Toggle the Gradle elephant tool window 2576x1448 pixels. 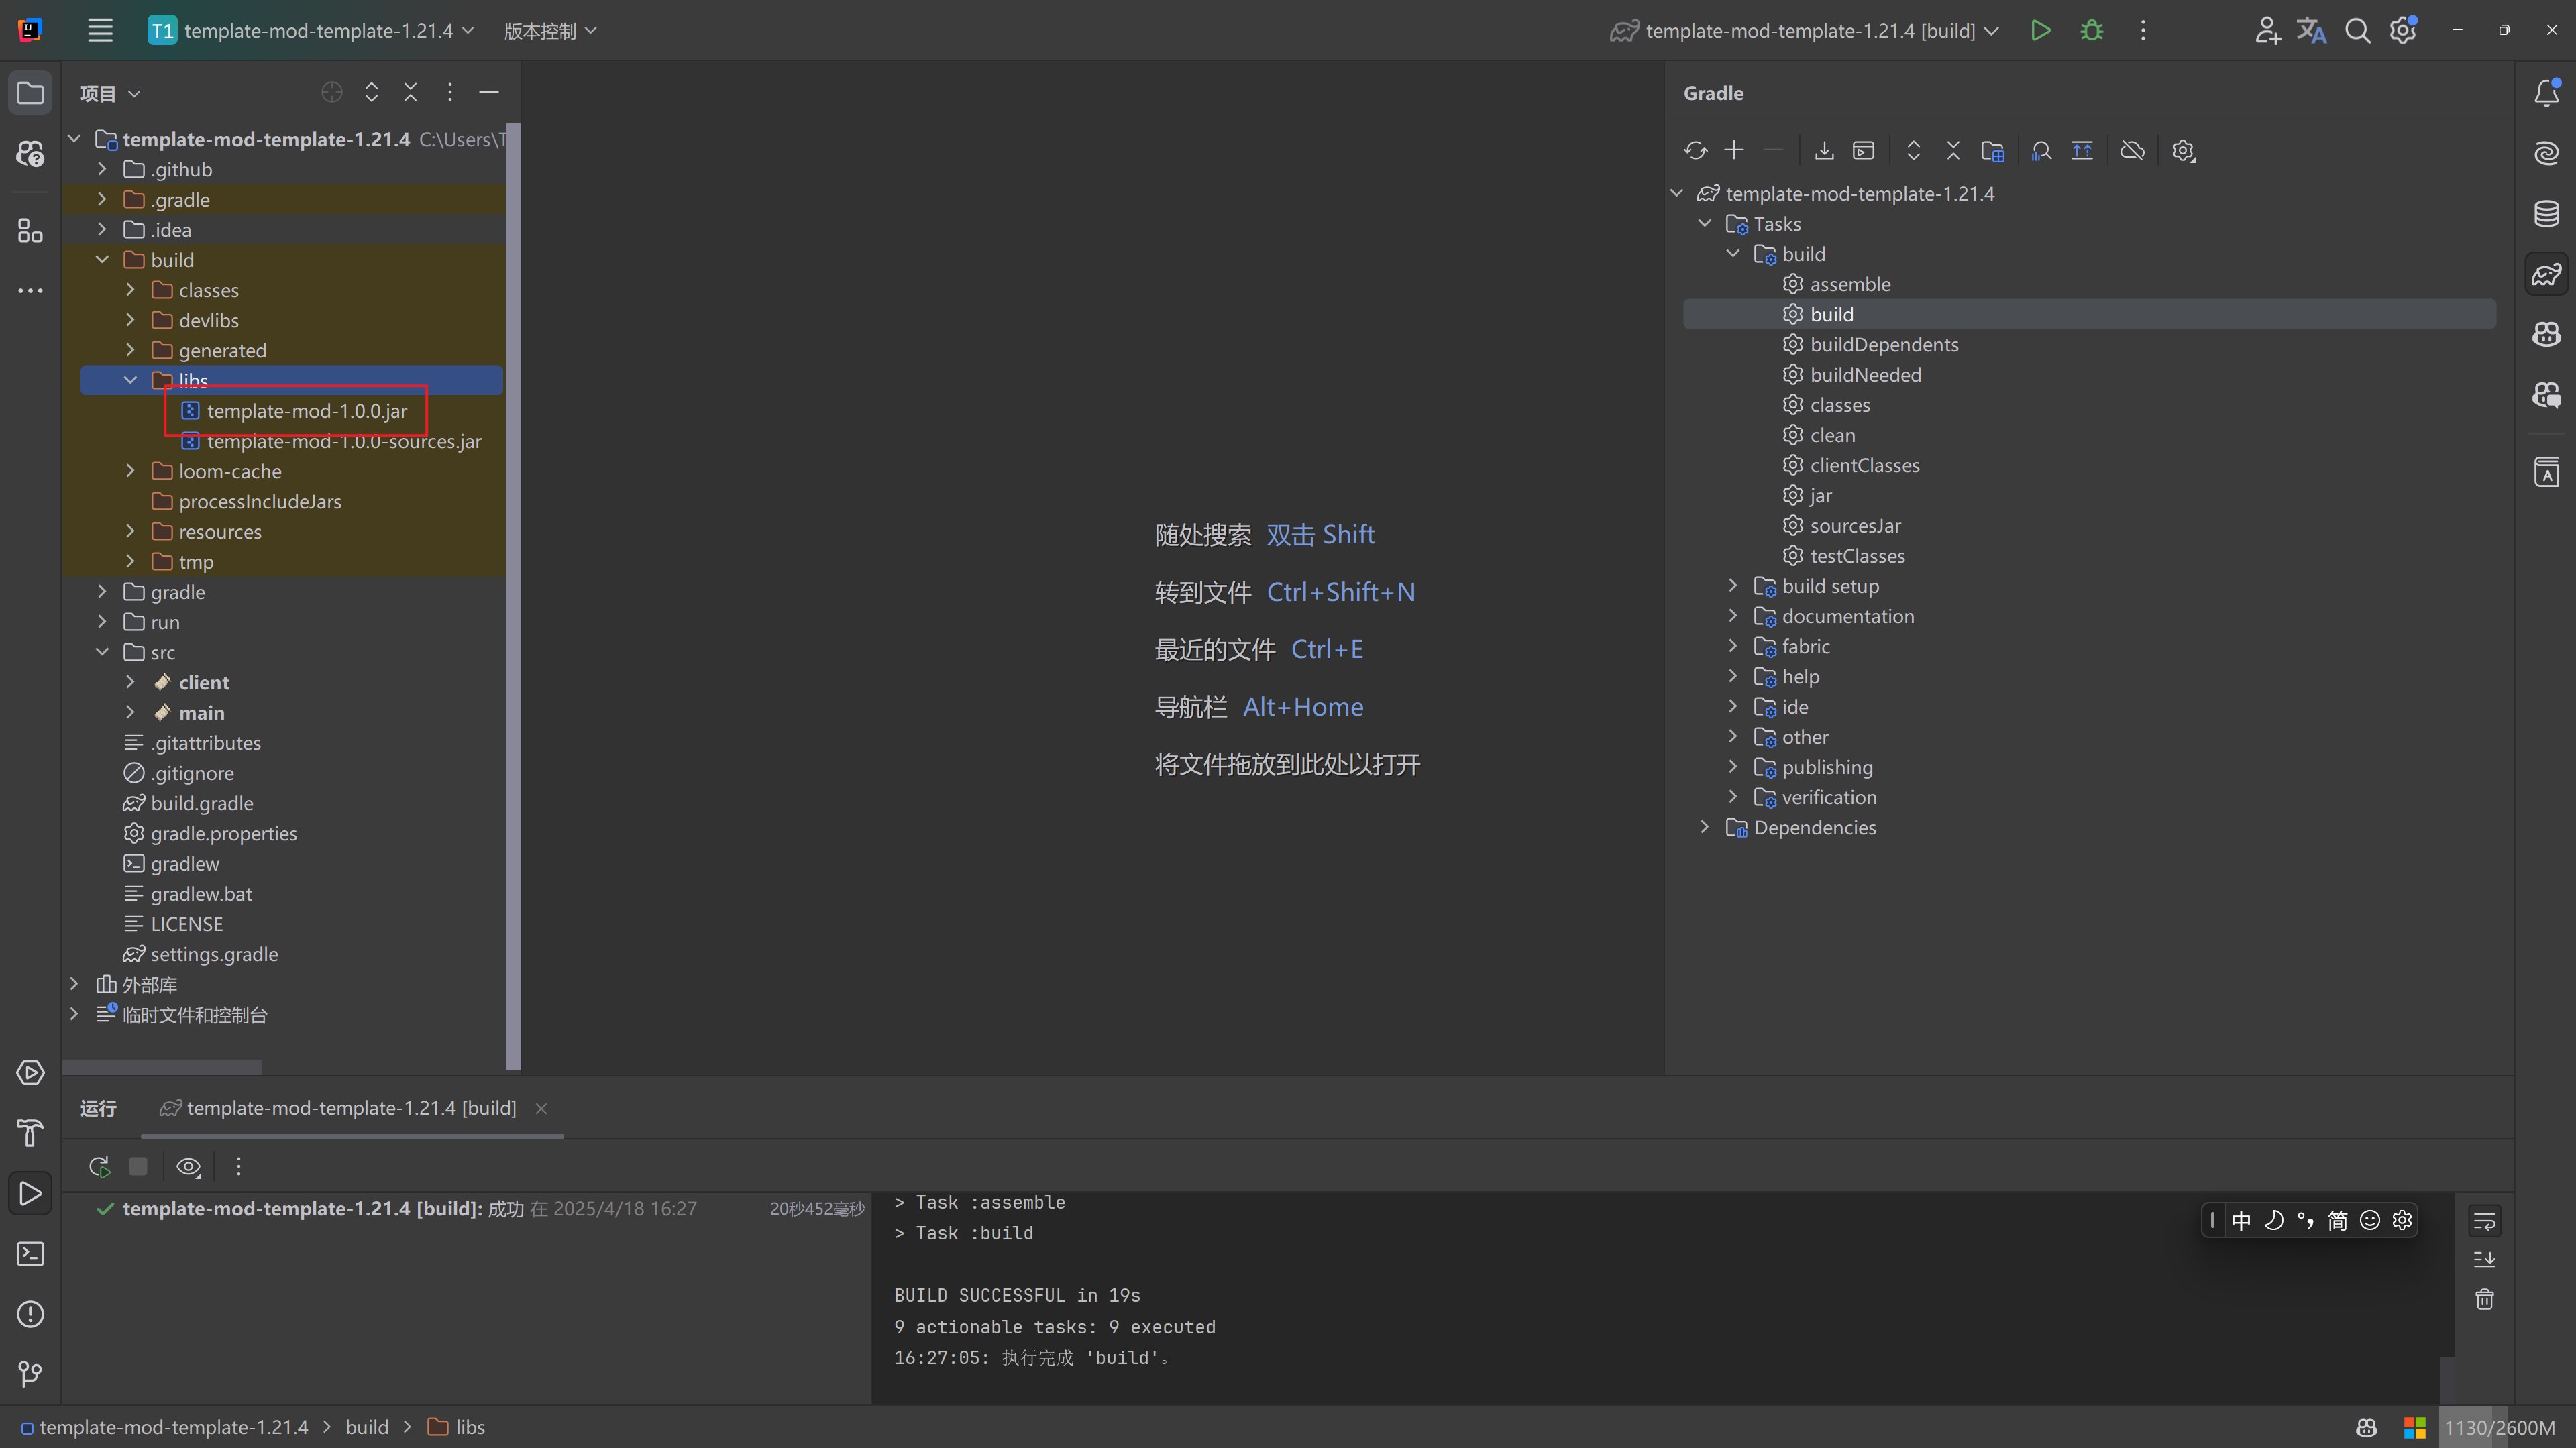point(2546,273)
